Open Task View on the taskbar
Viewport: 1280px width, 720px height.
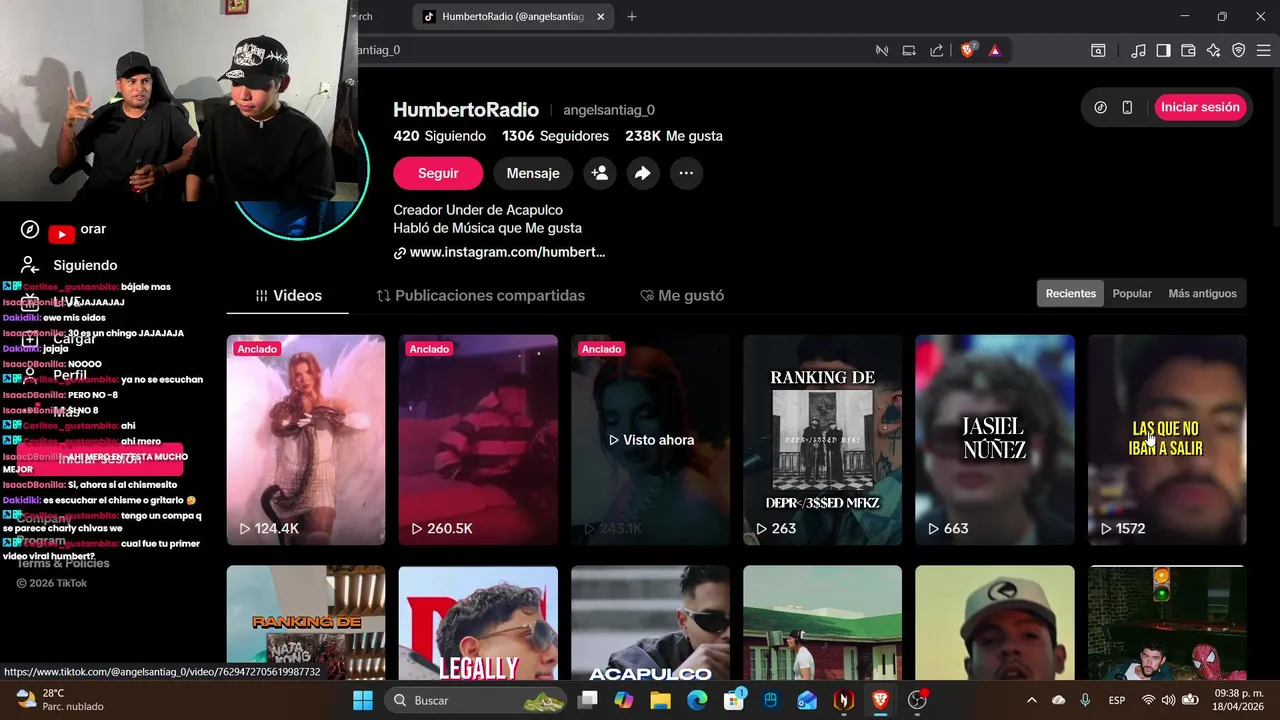(x=588, y=700)
